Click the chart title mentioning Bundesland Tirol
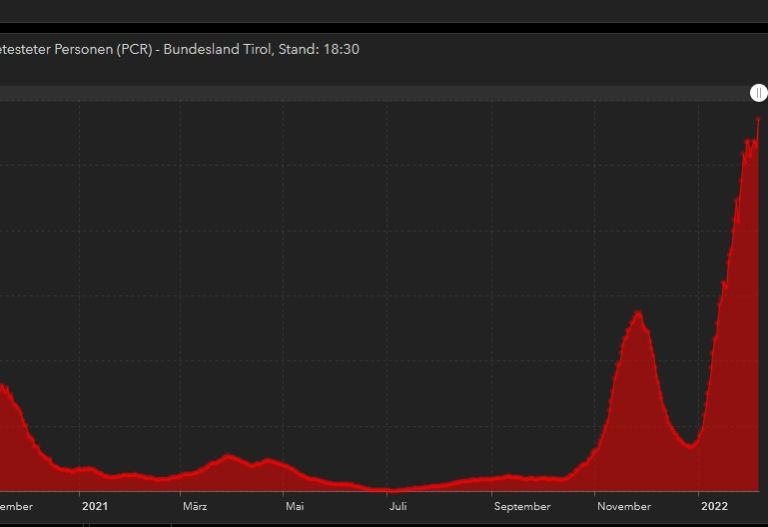The width and height of the screenshot is (768, 527). point(180,49)
